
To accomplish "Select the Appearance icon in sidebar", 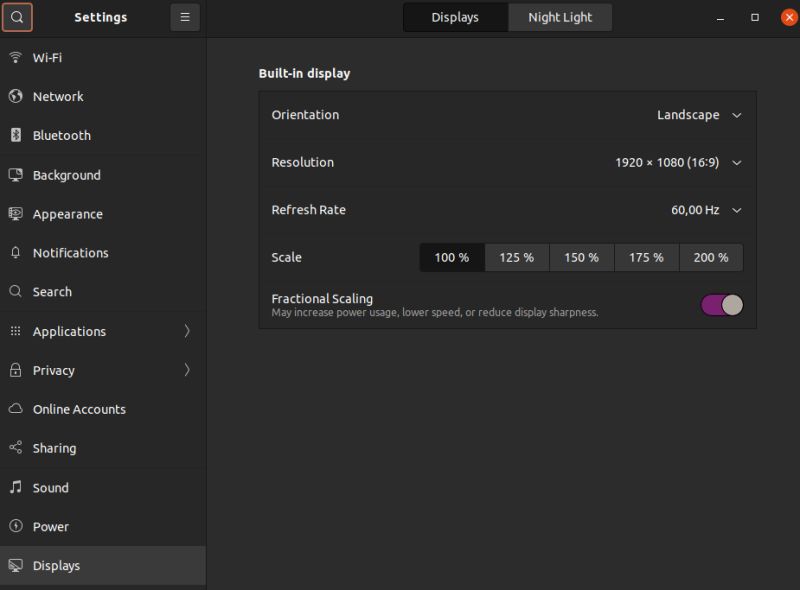I will tap(17, 213).
